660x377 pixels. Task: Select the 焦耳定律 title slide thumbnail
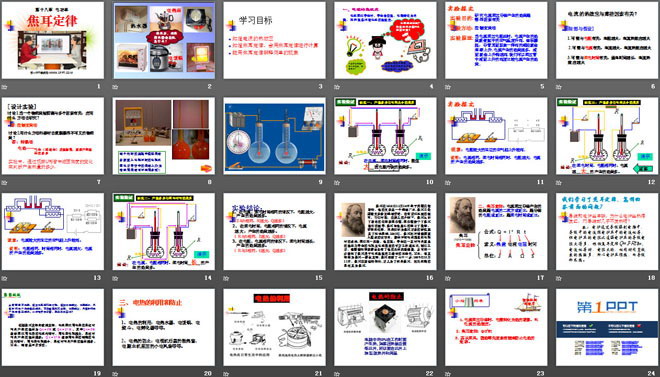click(x=53, y=40)
